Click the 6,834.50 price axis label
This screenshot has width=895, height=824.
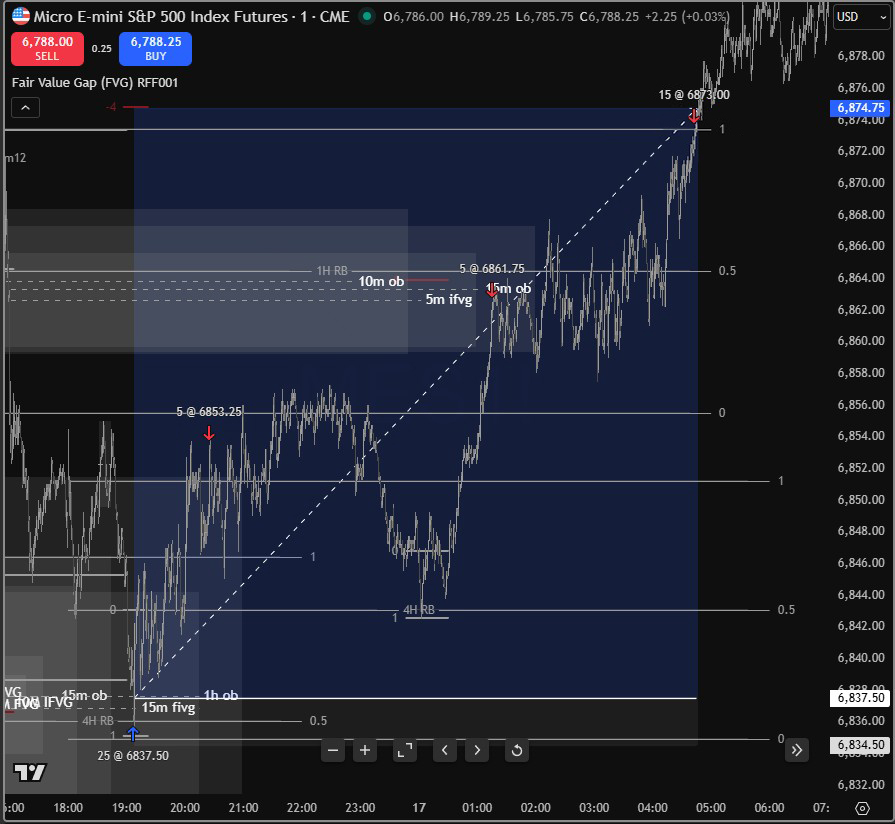tap(860, 745)
